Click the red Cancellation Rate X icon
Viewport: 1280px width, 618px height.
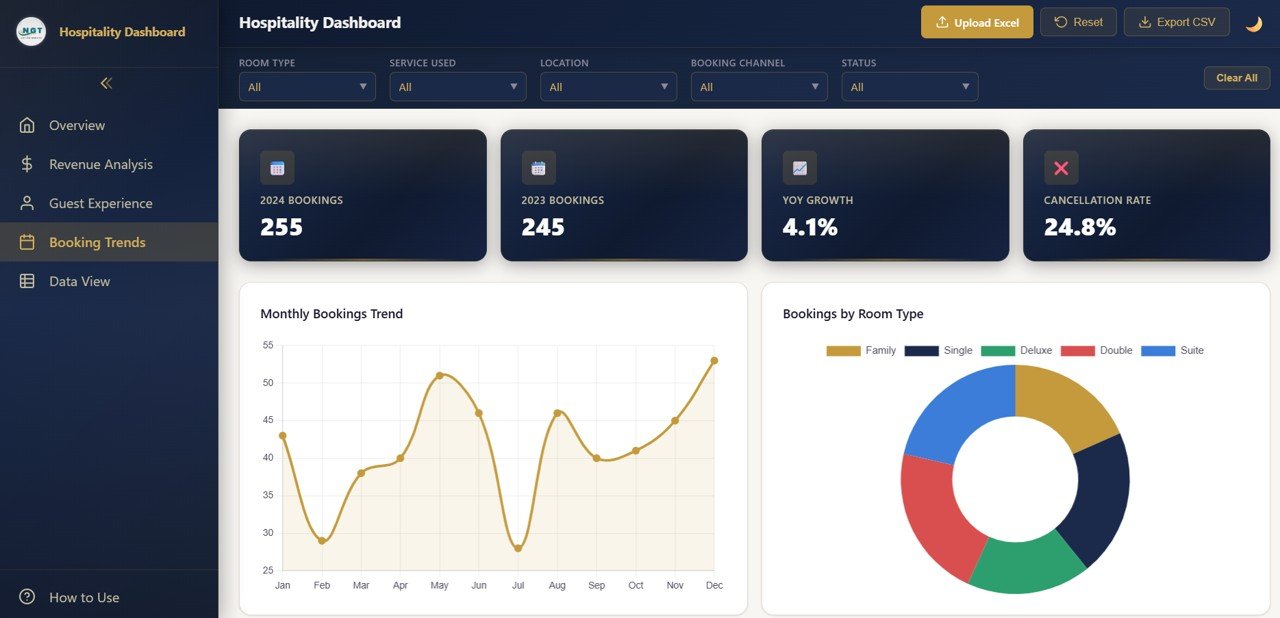click(x=1060, y=167)
